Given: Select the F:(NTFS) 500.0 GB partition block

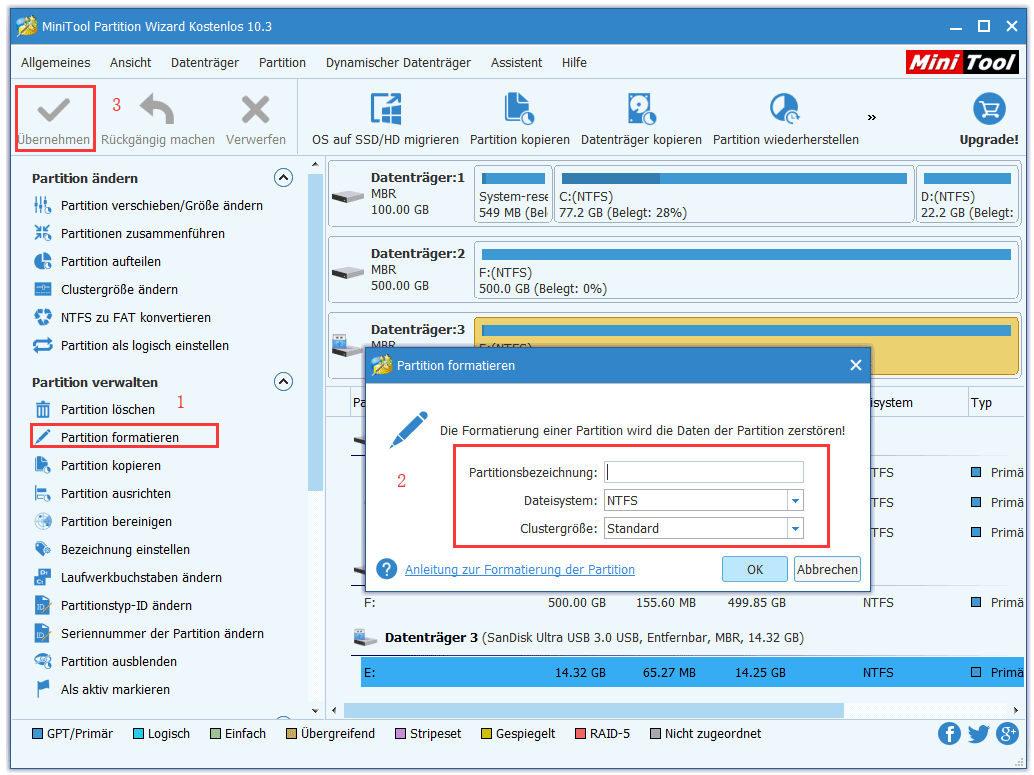Looking at the screenshot, I should (x=746, y=270).
